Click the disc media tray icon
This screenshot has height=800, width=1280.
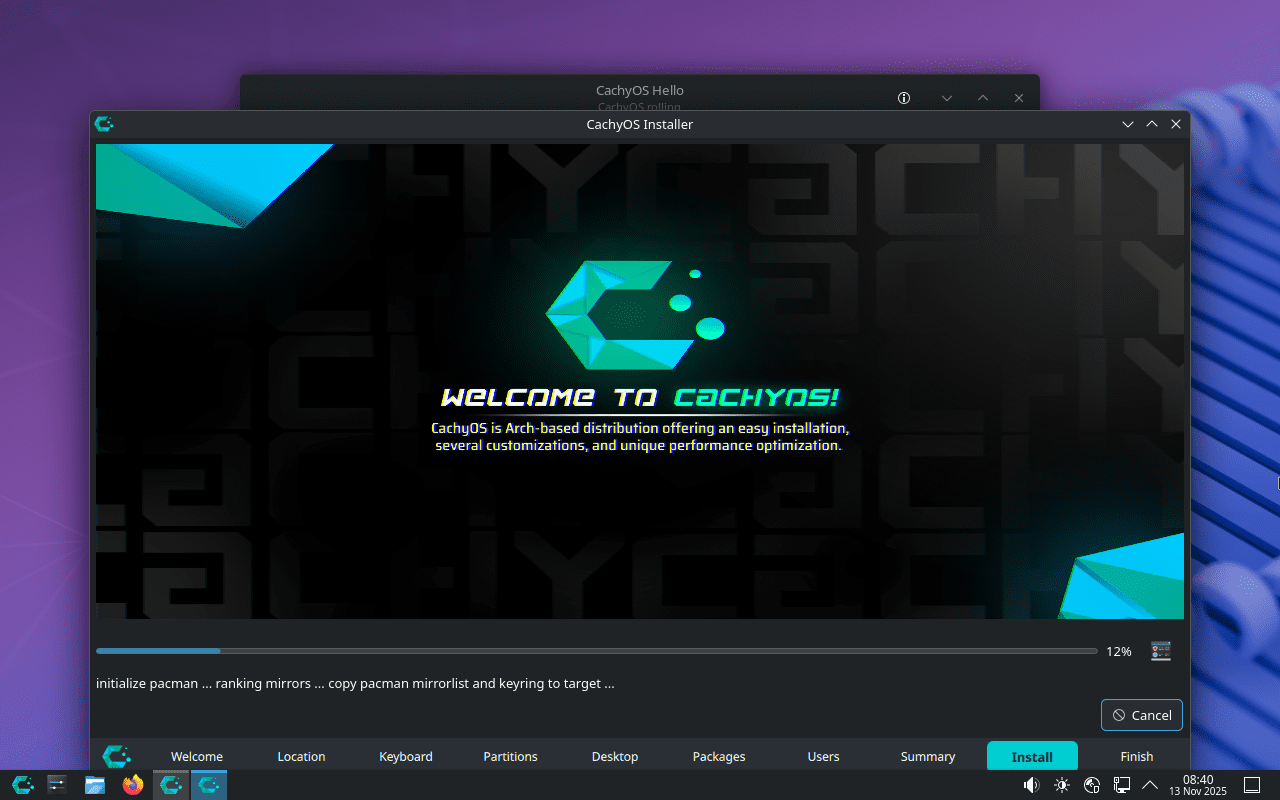(x=1091, y=784)
